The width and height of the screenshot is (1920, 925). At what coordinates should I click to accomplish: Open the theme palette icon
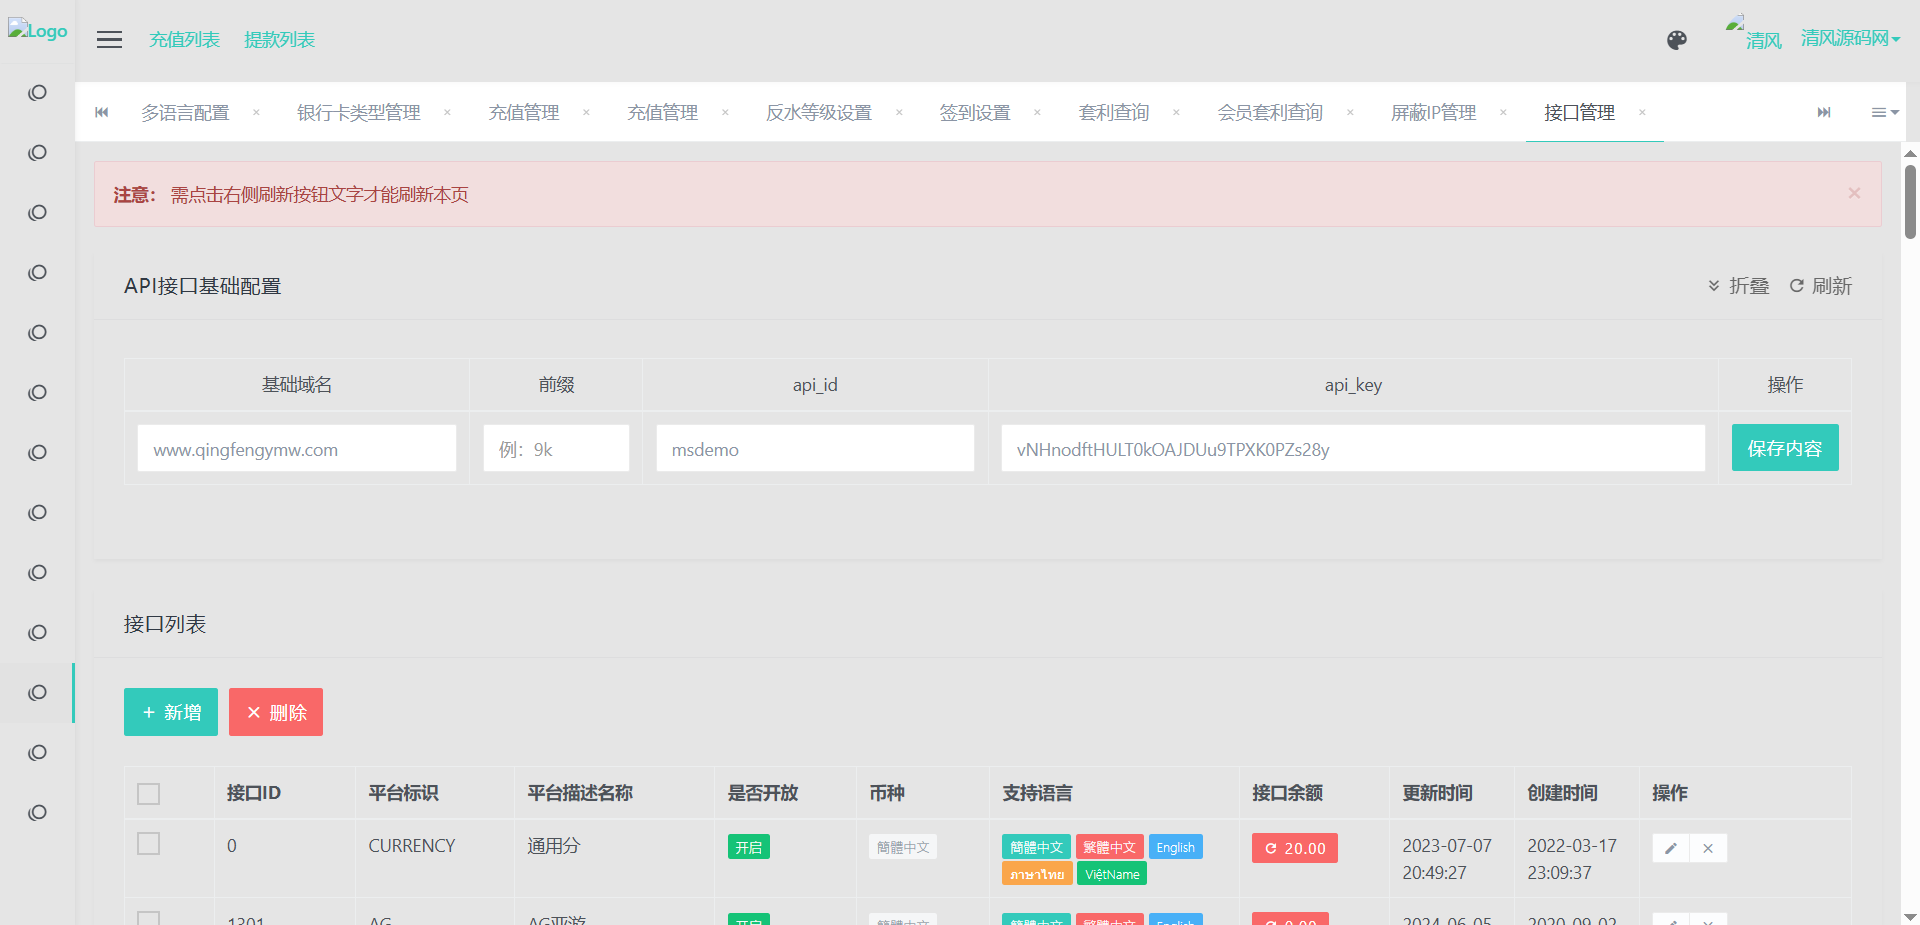[1677, 39]
